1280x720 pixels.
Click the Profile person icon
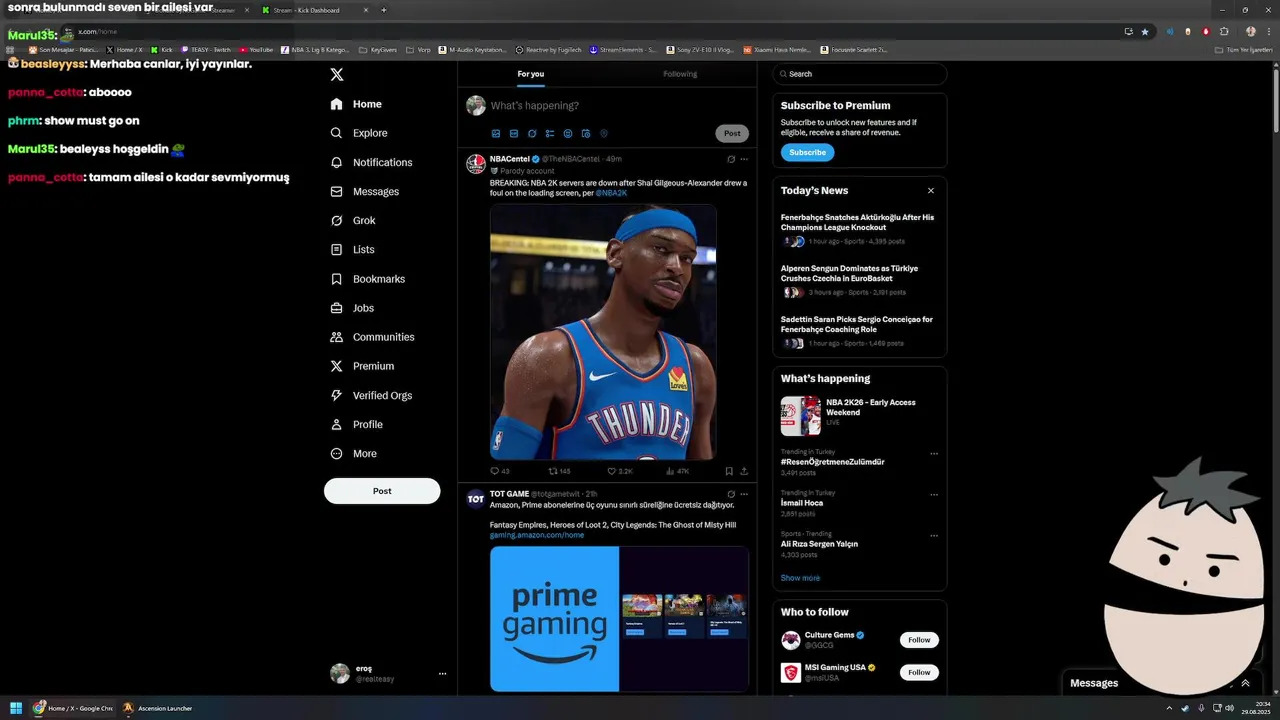(x=337, y=424)
